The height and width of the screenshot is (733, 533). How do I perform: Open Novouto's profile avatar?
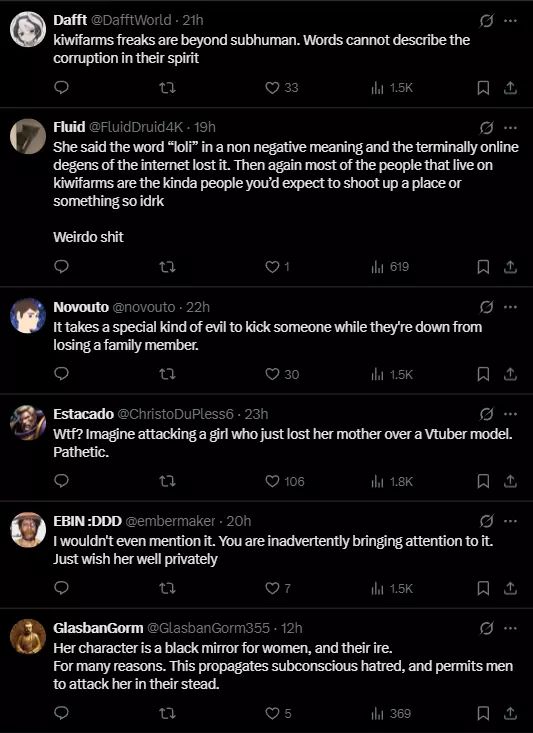coord(28,316)
